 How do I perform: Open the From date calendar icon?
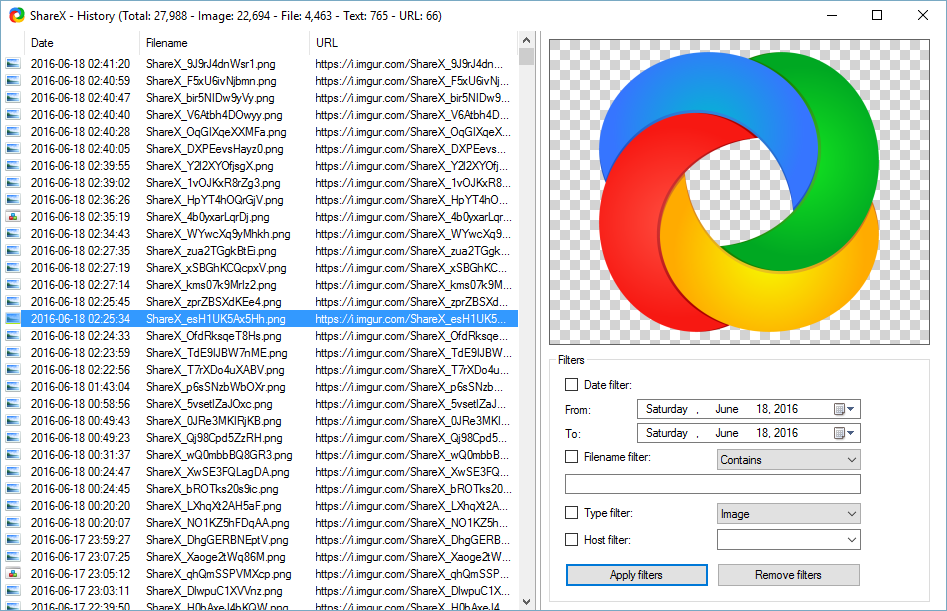click(x=839, y=409)
